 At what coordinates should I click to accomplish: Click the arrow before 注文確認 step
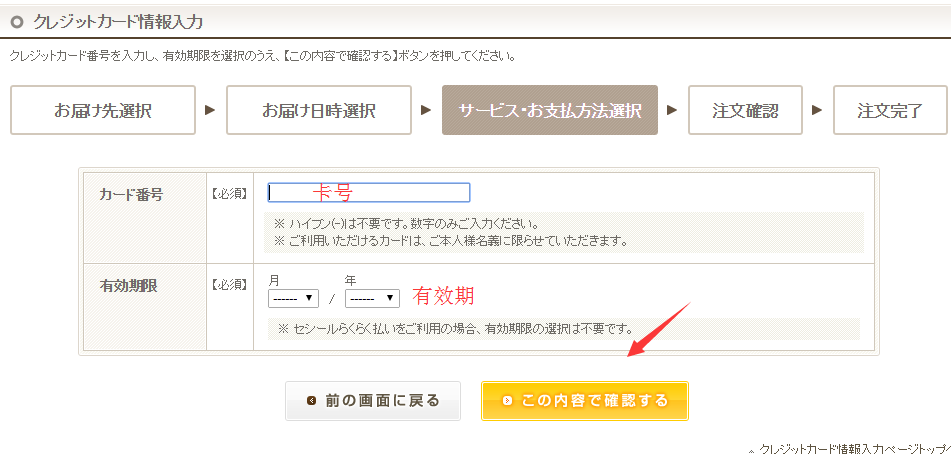[x=672, y=110]
